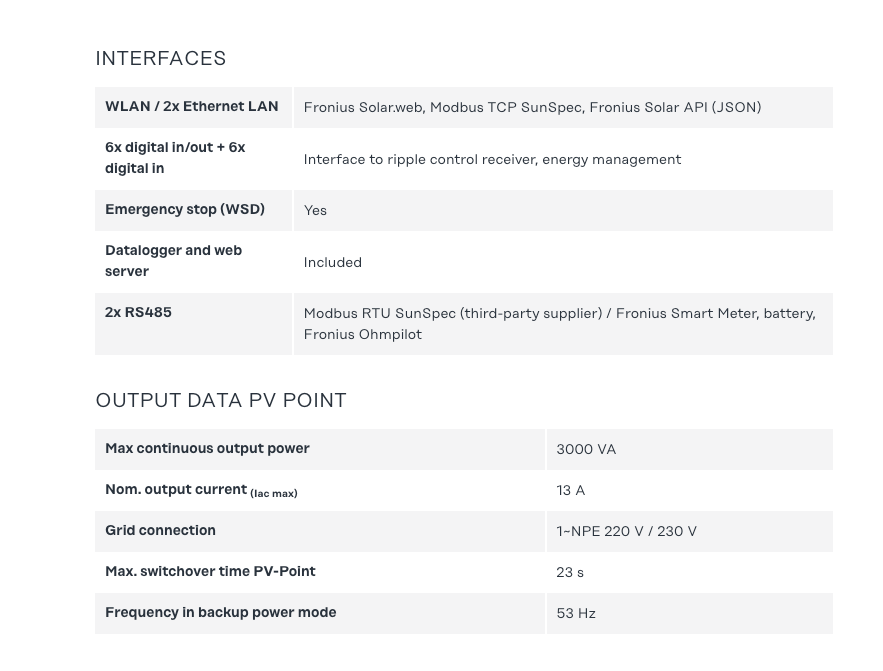This screenshot has height=671, width=883.
Task: Click the 13 A value
Action: tap(571, 490)
